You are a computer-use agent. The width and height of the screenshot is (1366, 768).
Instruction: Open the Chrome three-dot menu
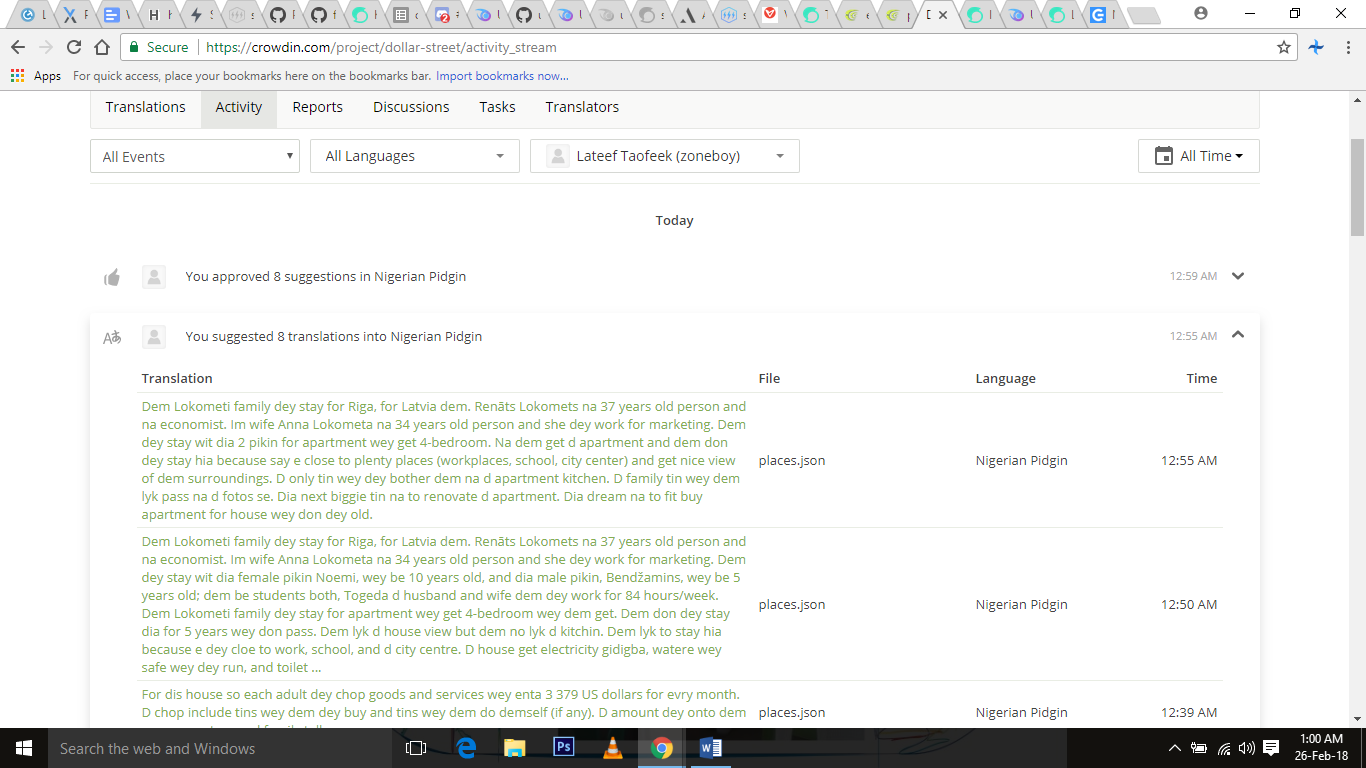[x=1347, y=47]
